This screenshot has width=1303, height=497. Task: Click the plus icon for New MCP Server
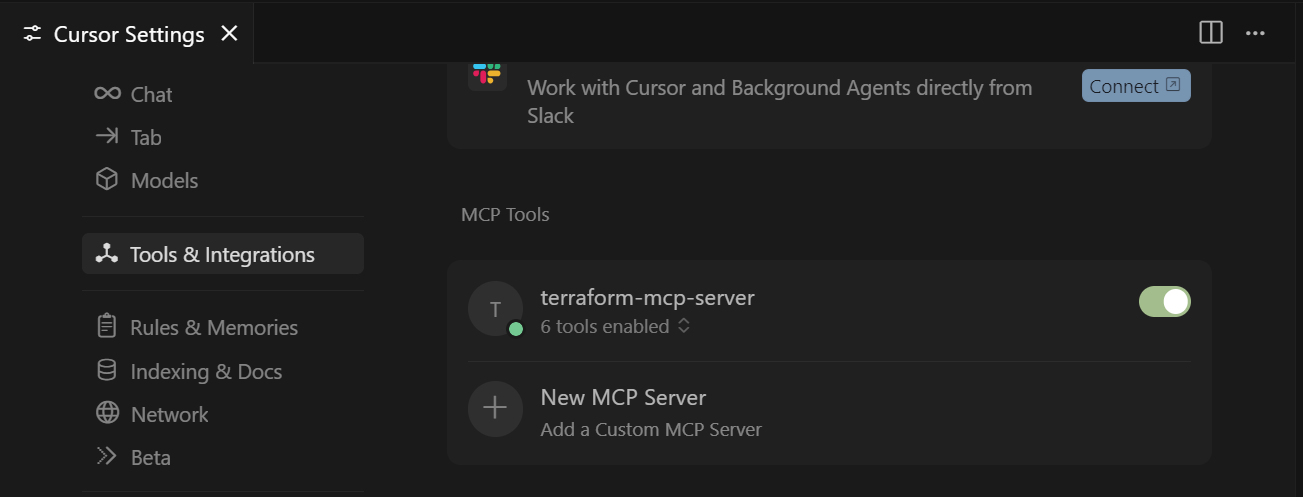[495, 408]
